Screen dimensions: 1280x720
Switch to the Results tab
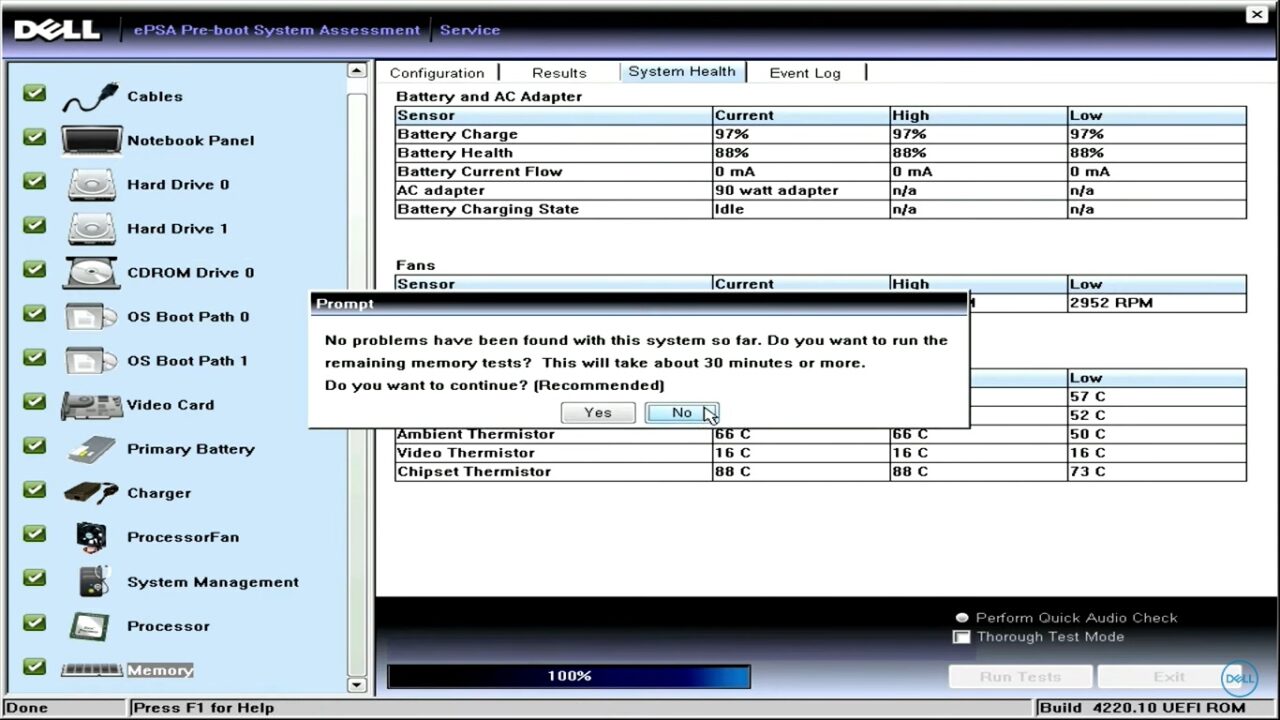(x=559, y=73)
